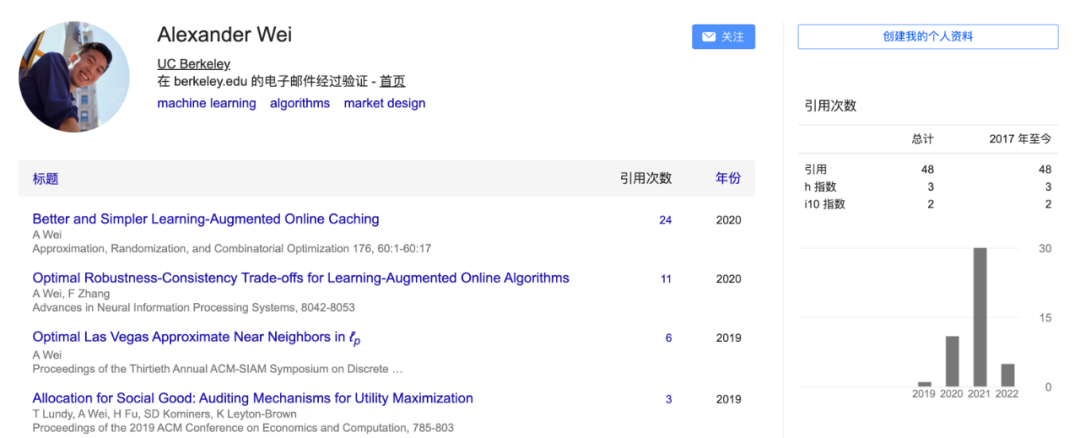Click 创建我的个人资料 button
Screen dimensions: 1080x438
coord(927,37)
